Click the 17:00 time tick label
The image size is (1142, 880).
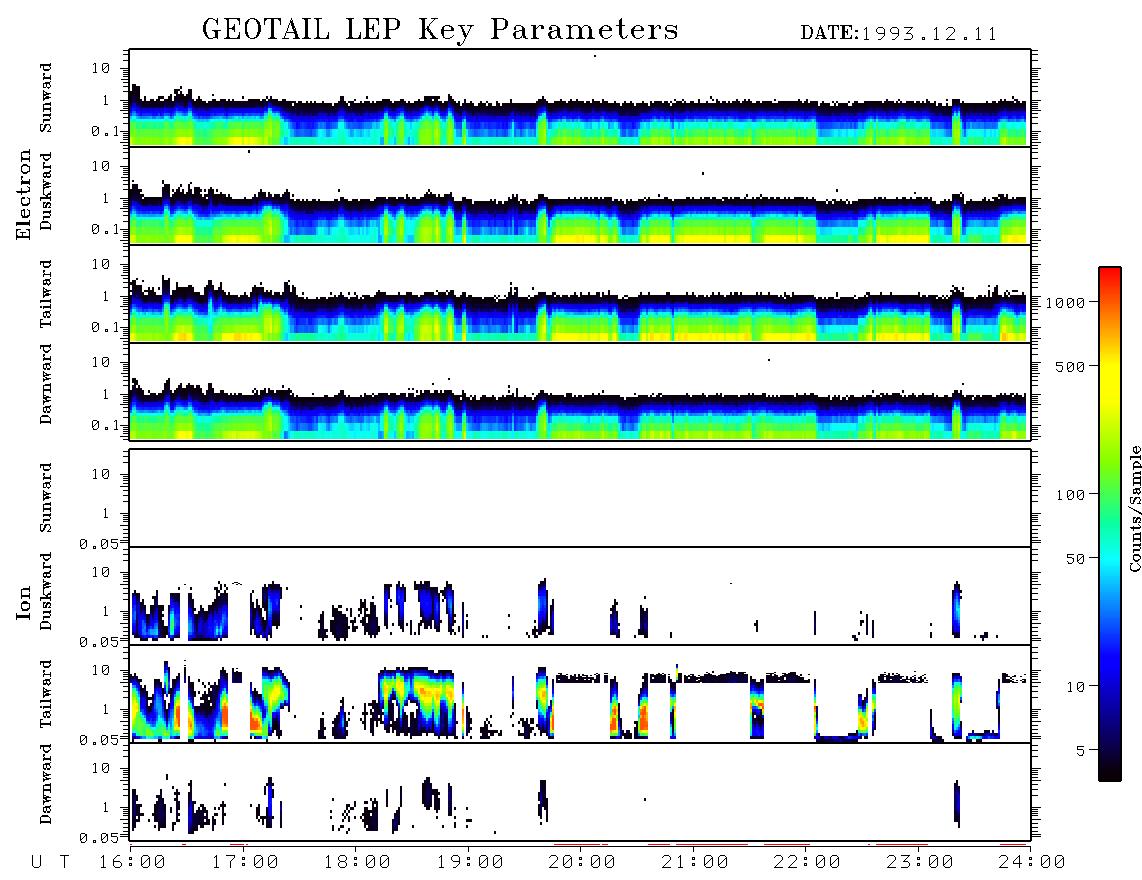point(245,862)
